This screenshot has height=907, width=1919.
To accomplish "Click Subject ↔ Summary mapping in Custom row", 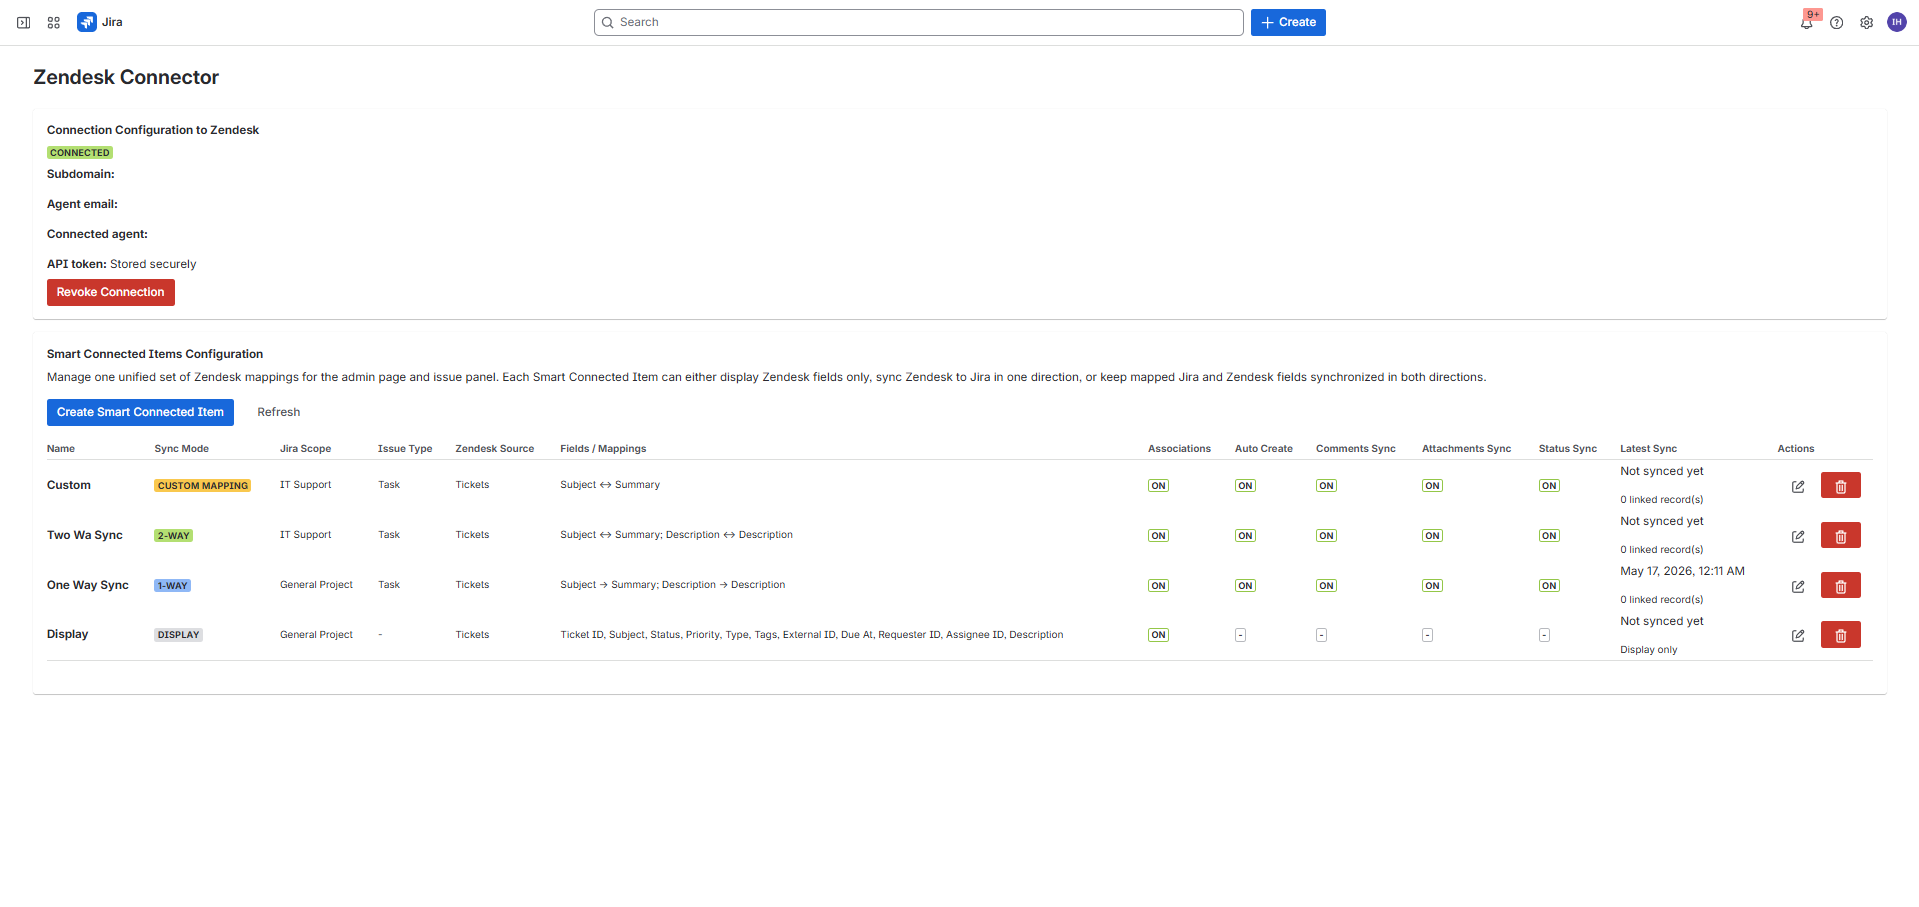I will click(610, 485).
